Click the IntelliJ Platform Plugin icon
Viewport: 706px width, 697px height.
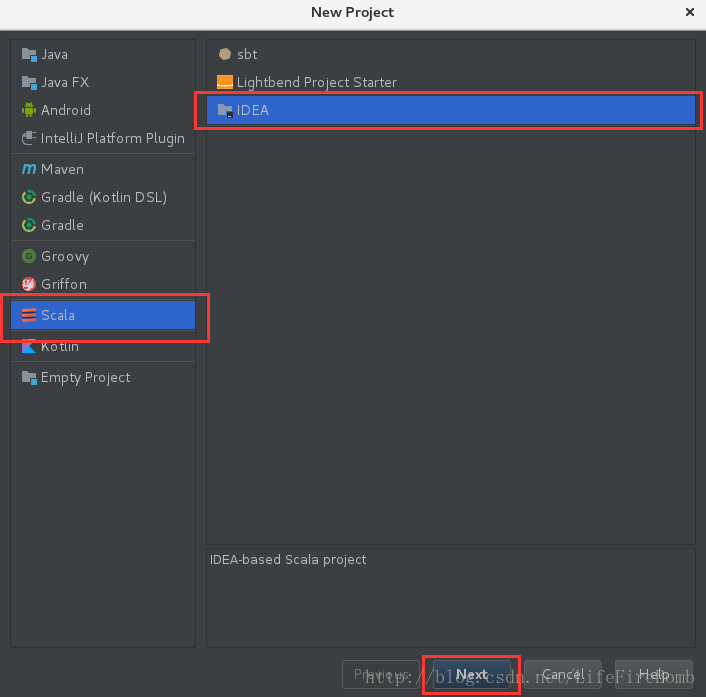pos(29,138)
